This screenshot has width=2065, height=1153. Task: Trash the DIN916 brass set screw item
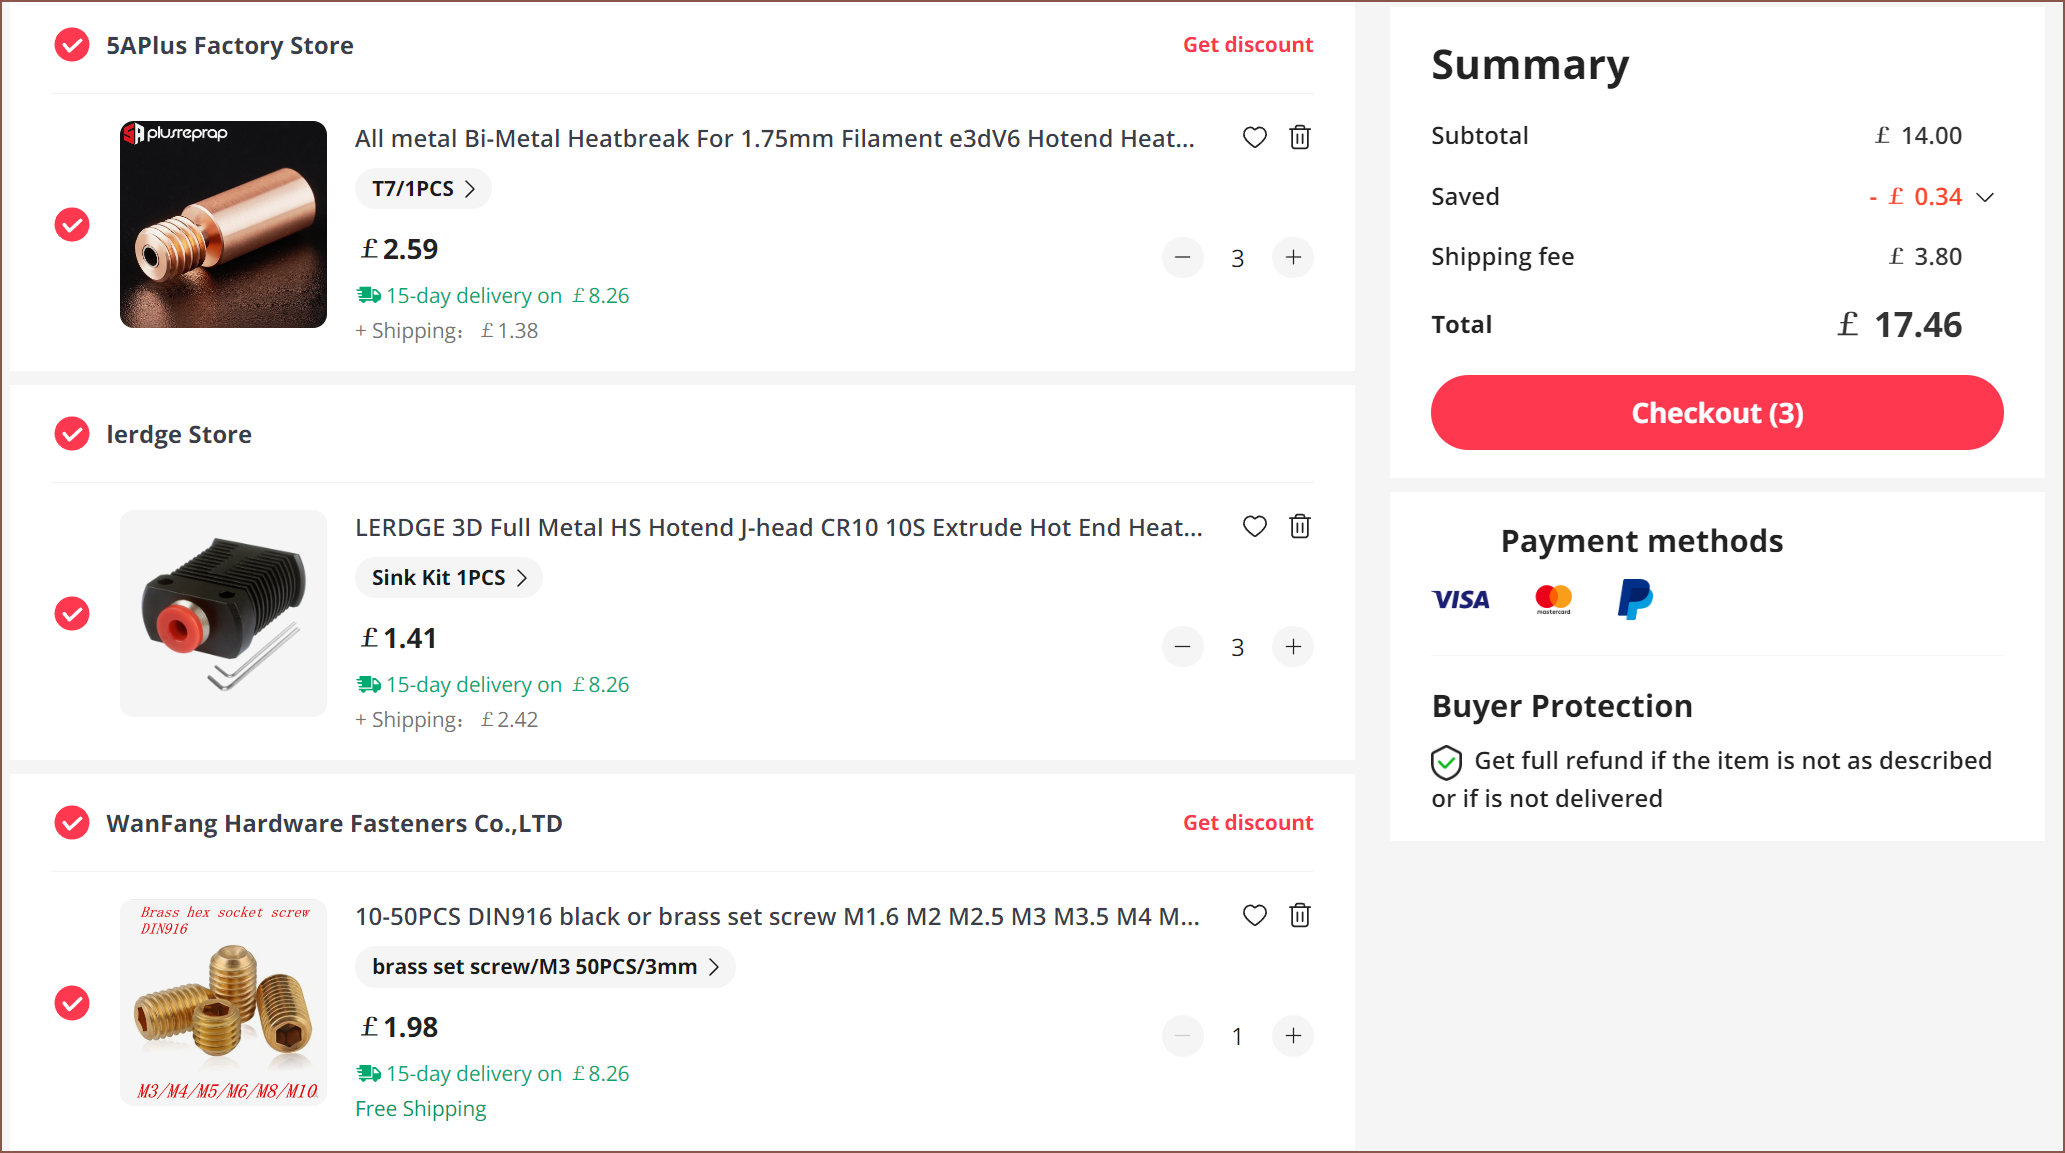1299,915
